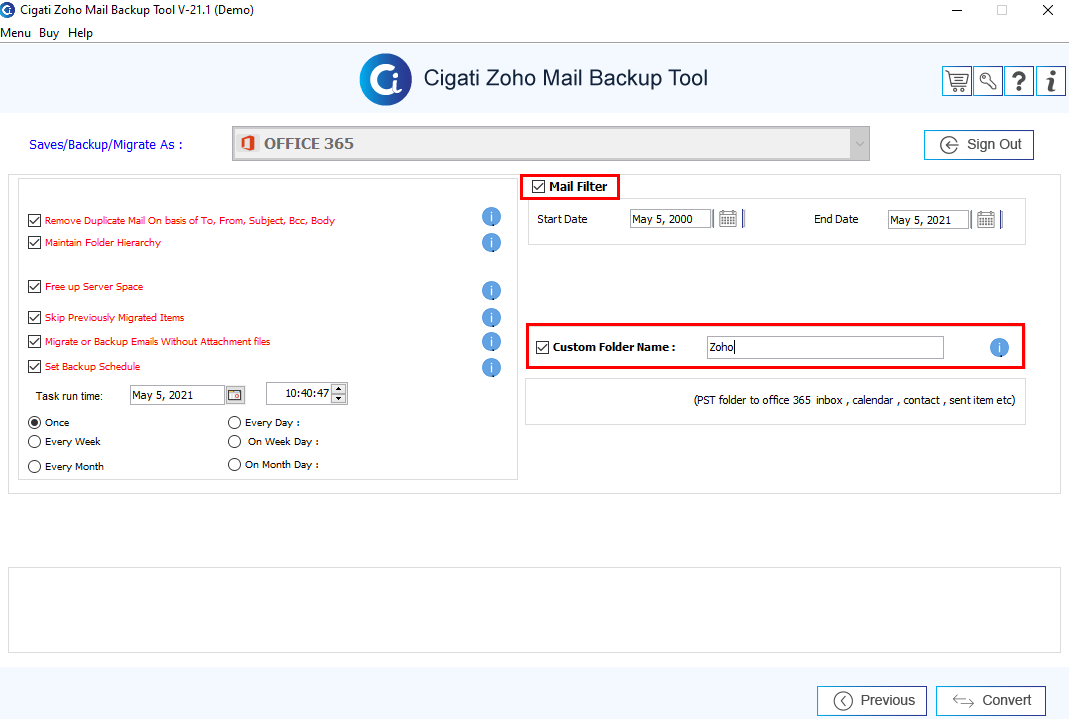This screenshot has width=1069, height=719.
Task: Toggle Free up Server Space checkbox
Action: click(x=35, y=286)
